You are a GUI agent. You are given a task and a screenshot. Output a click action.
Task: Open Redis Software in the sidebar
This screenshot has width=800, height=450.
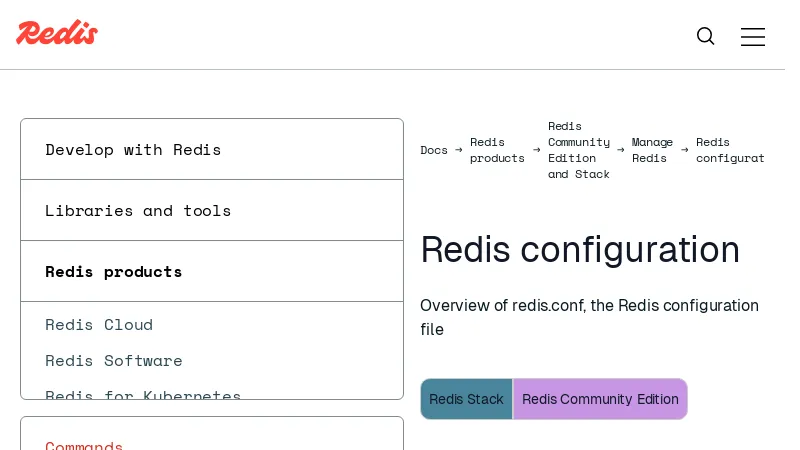114,361
